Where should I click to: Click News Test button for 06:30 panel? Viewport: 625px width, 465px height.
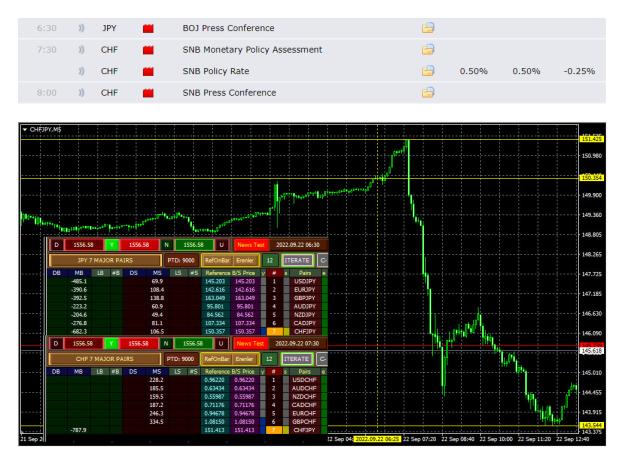(x=251, y=245)
